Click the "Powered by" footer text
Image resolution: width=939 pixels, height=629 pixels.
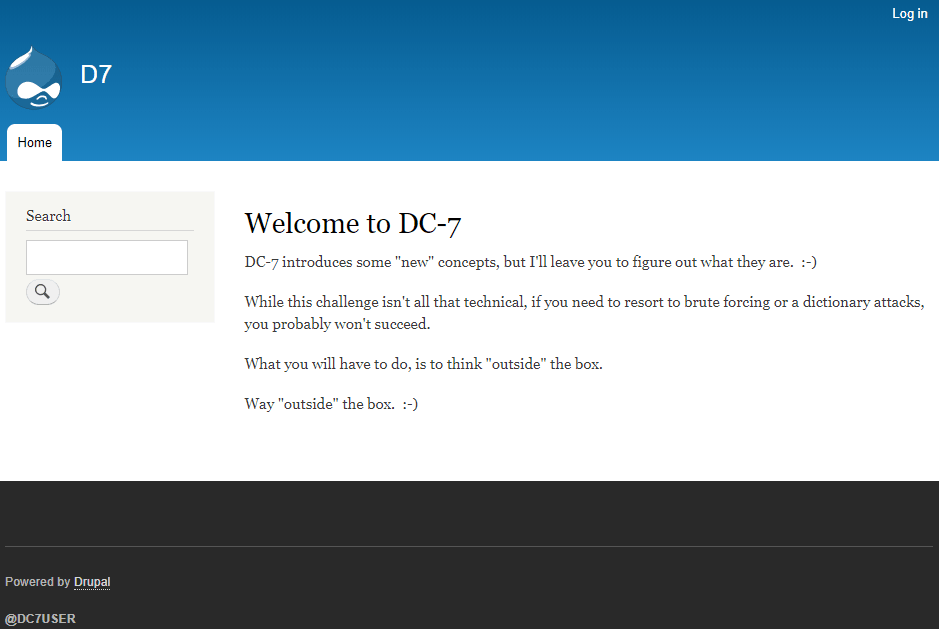tap(38, 582)
